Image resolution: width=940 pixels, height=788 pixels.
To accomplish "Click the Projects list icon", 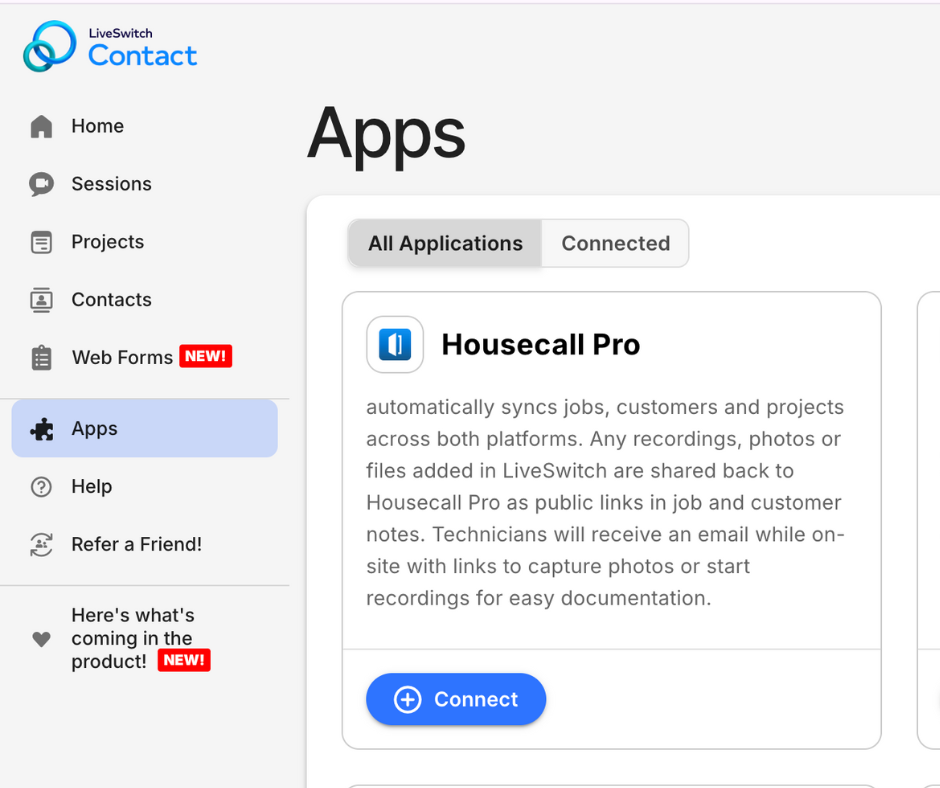I will click(41, 242).
